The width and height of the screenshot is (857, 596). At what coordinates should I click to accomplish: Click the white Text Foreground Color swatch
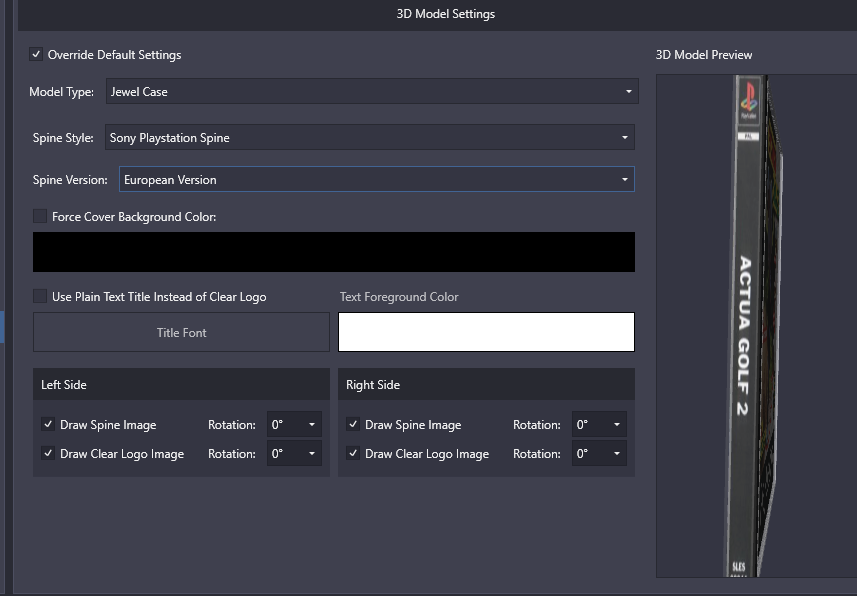coord(486,332)
